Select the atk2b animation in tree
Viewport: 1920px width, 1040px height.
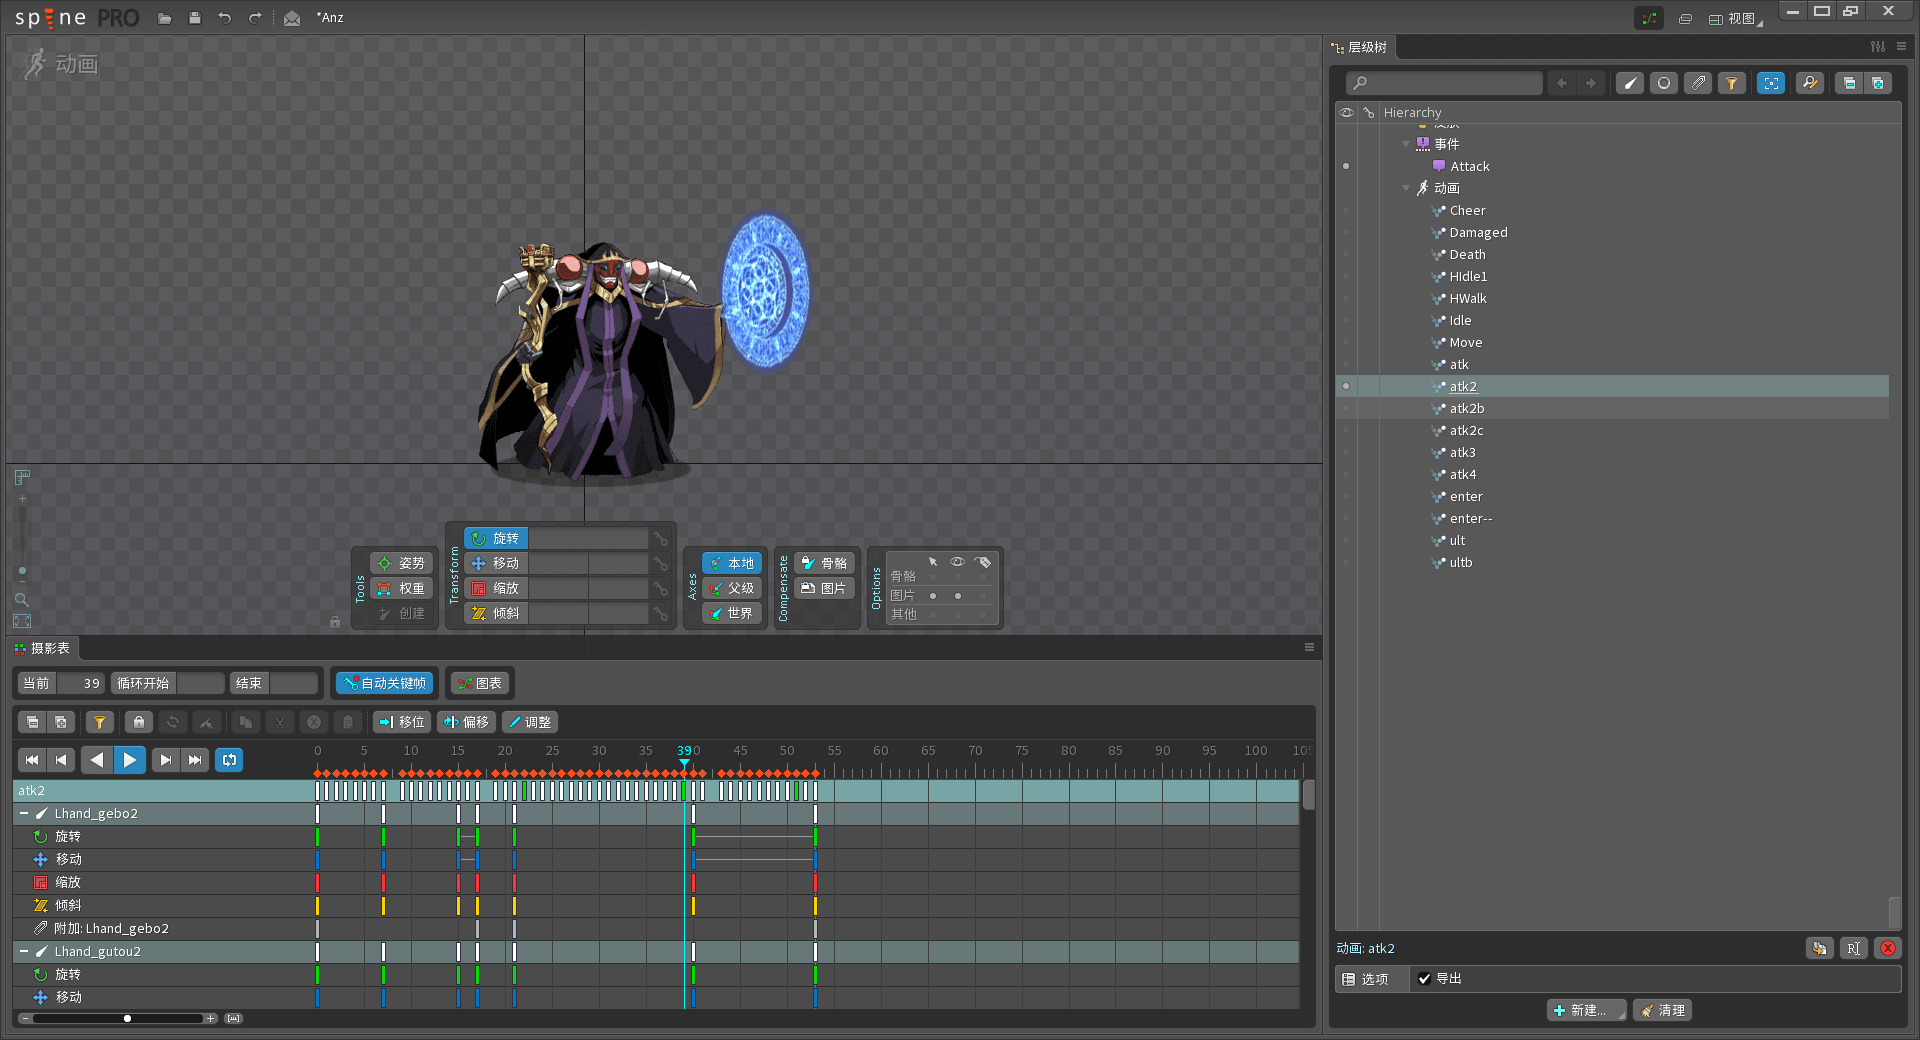1467,409
